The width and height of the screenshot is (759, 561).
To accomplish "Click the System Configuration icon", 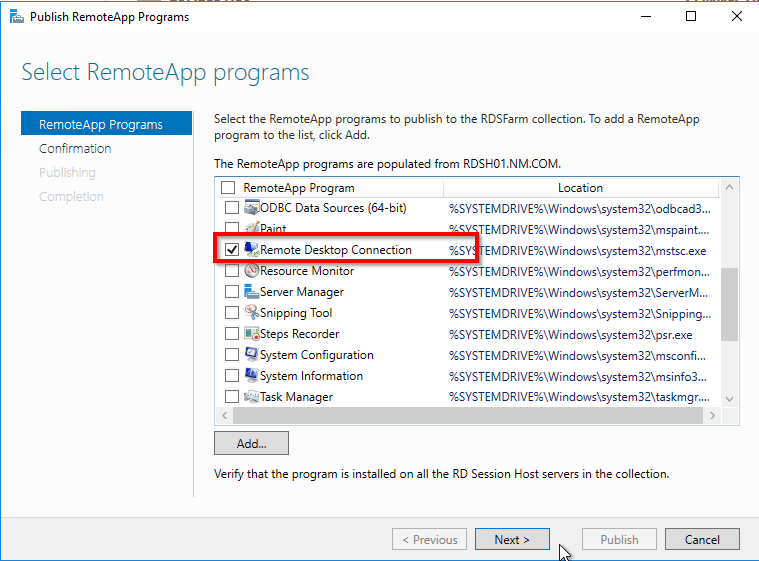I will pos(252,355).
